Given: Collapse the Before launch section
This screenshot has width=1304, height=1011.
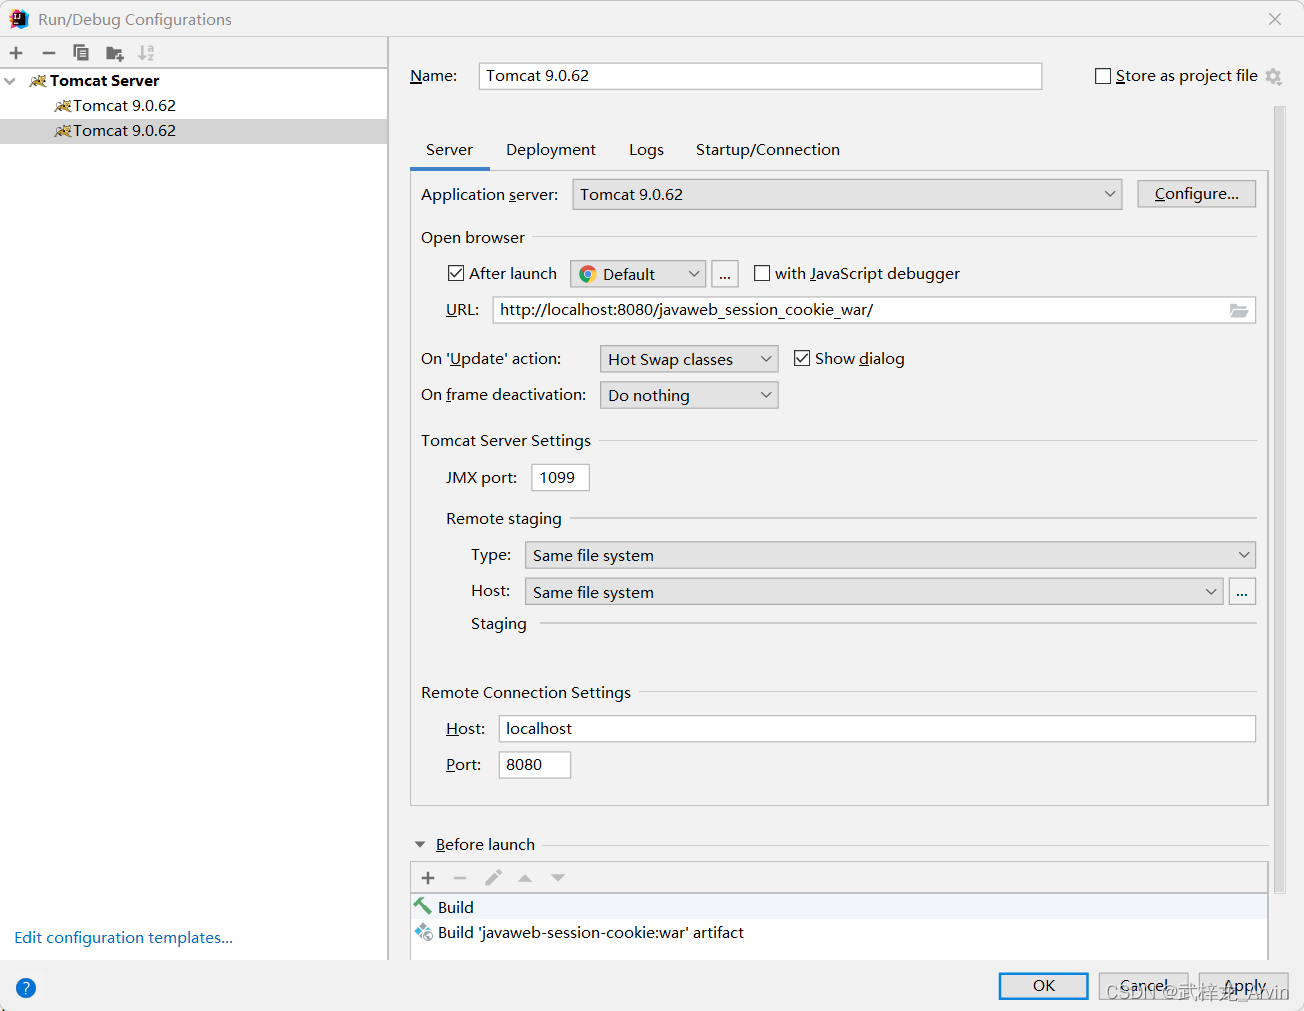Looking at the screenshot, I should 420,845.
